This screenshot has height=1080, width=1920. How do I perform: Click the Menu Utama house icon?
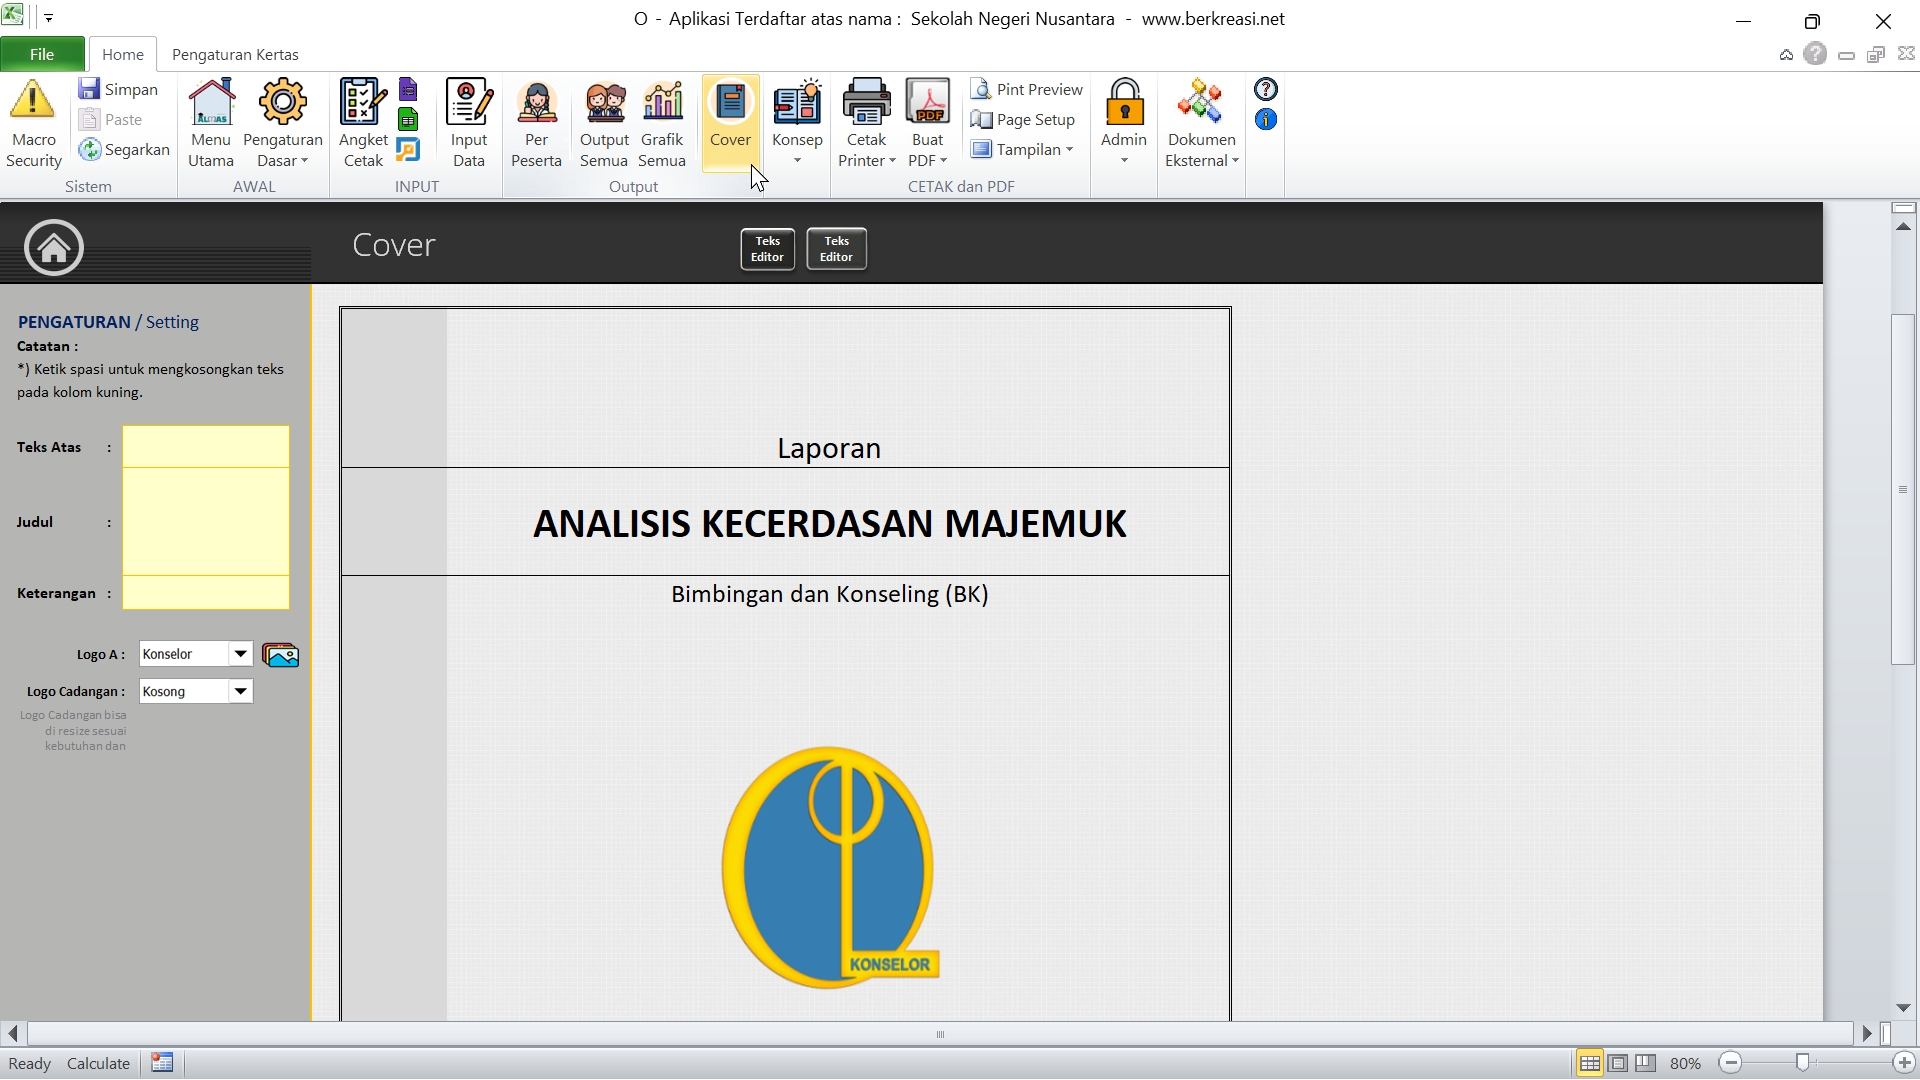point(211,101)
